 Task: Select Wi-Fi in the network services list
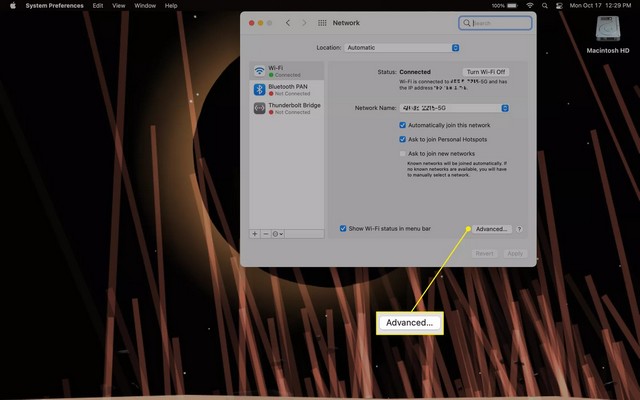point(285,70)
